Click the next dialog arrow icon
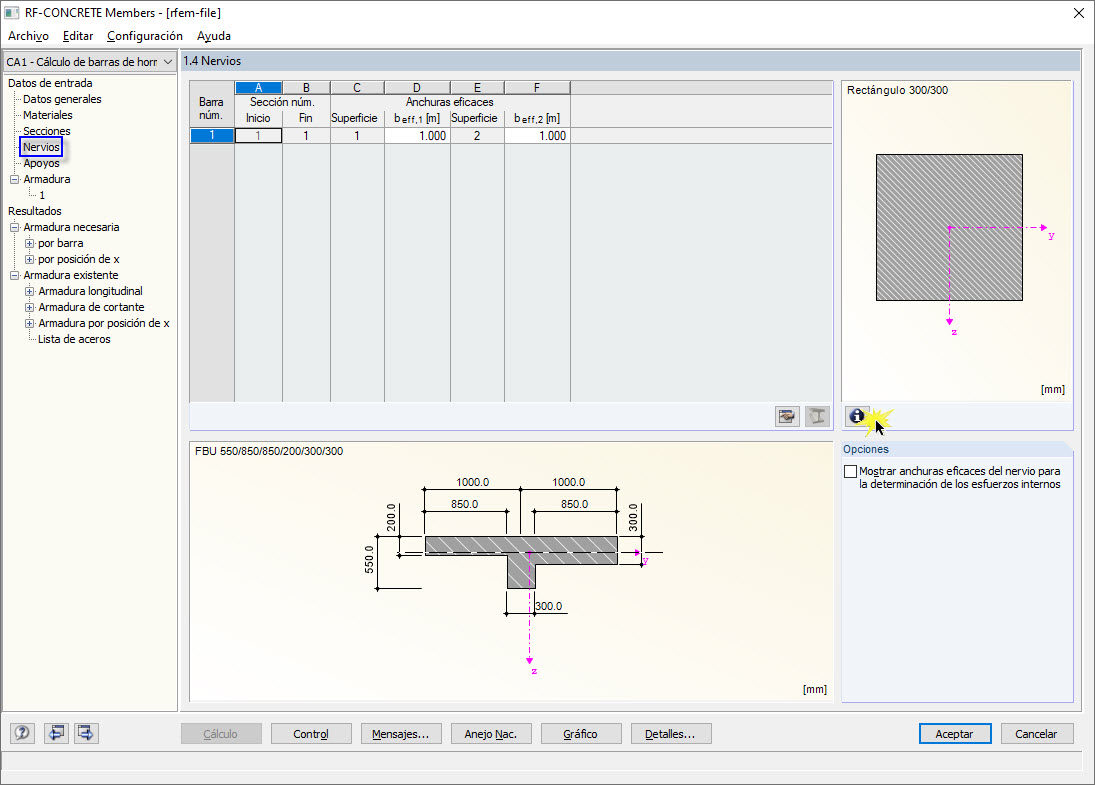The width and height of the screenshot is (1095, 785). click(86, 733)
